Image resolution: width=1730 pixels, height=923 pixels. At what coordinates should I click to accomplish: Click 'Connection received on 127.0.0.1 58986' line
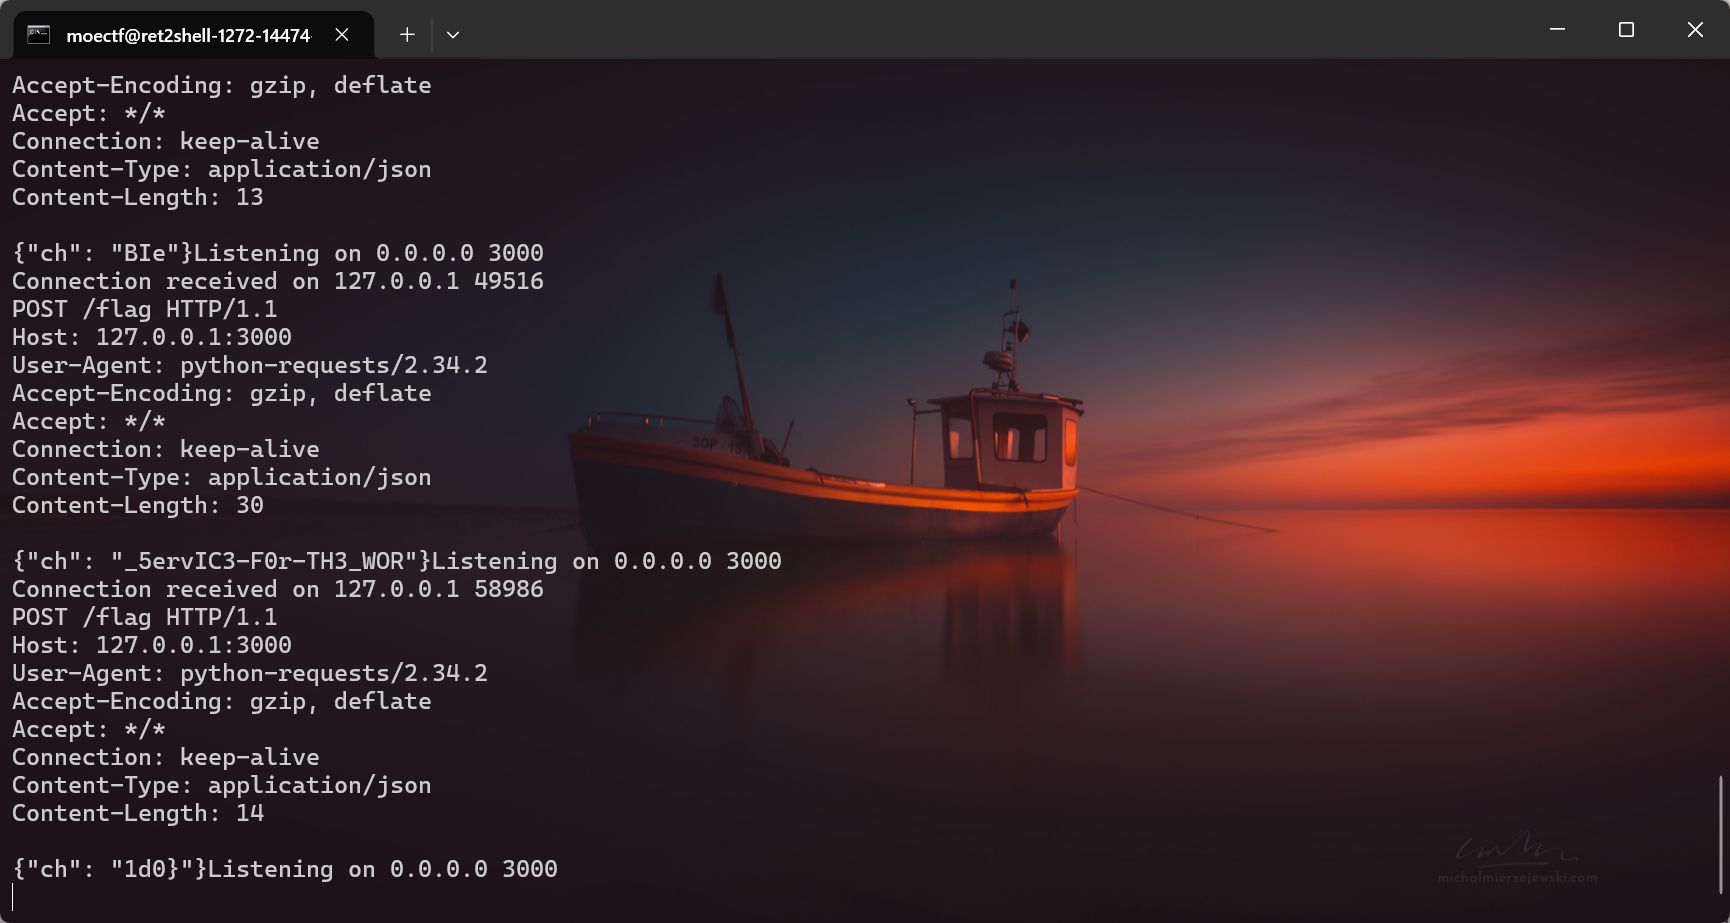pos(278,589)
